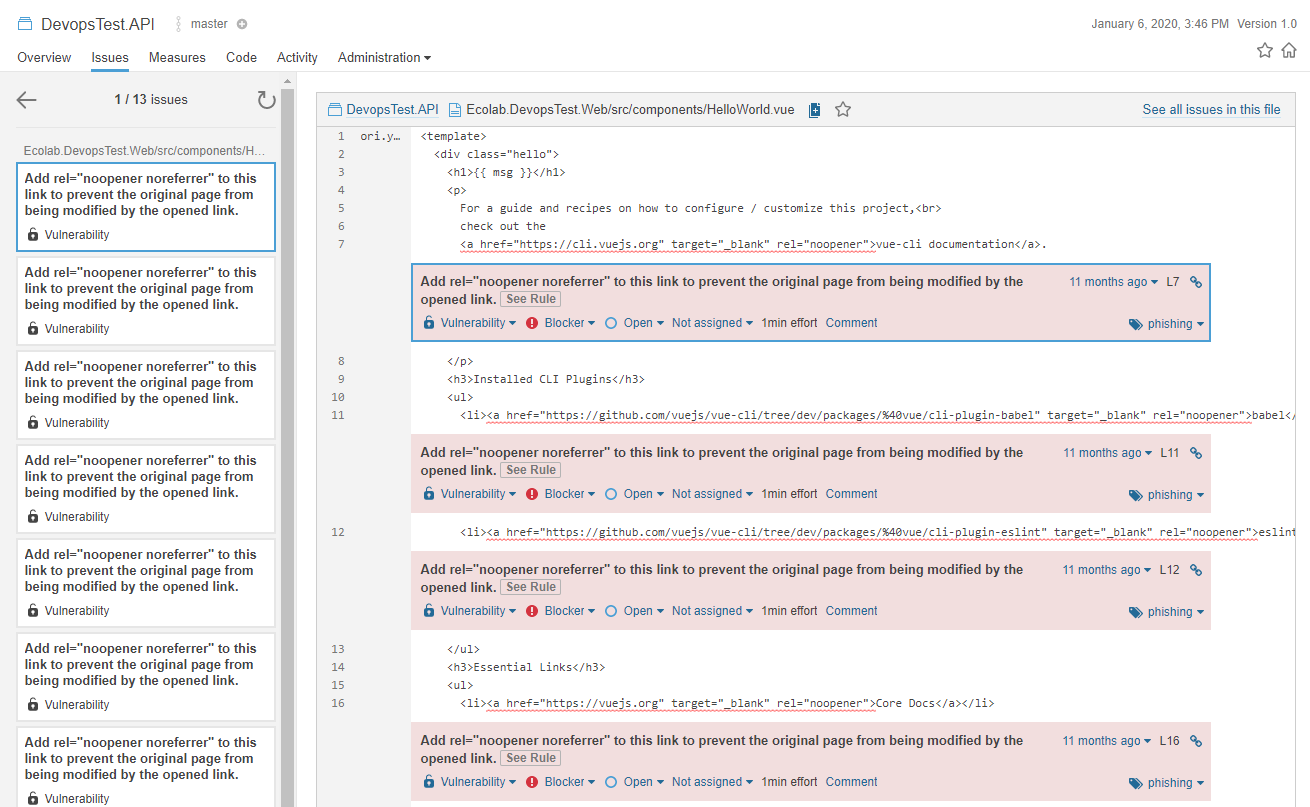Screen dimensions: 1310x807
Task: Open Vulnerability type dropdown on L7 issue
Action: click(470, 323)
